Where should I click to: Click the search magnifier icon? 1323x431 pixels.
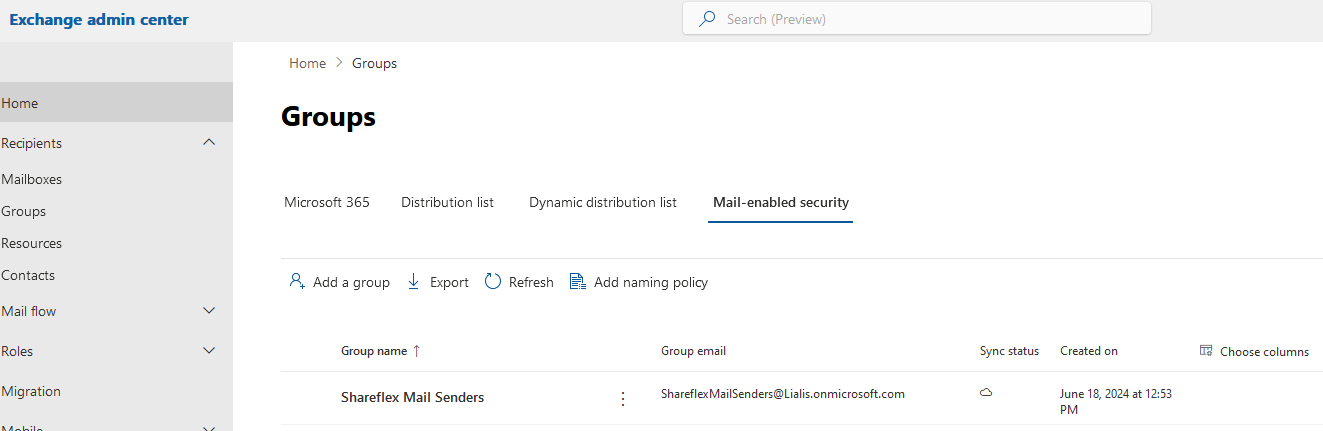coord(707,19)
